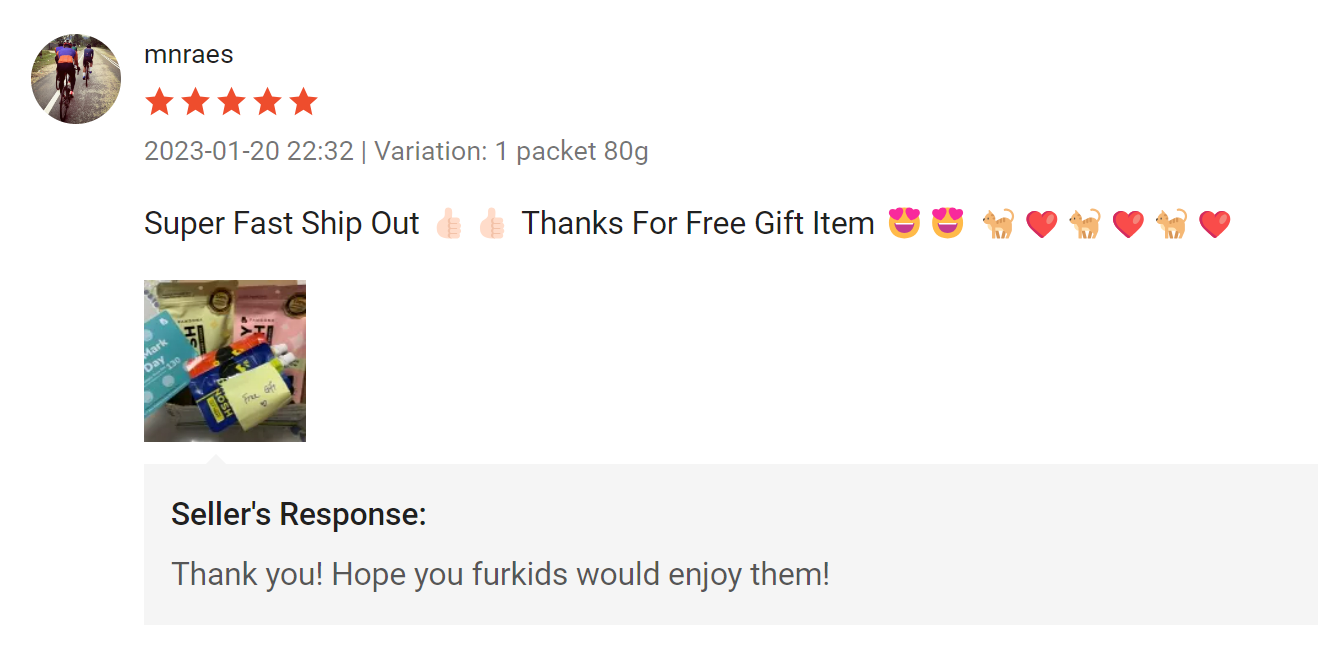Click the first thumbs-up emoji
The image size is (1318, 664).
pos(450,224)
